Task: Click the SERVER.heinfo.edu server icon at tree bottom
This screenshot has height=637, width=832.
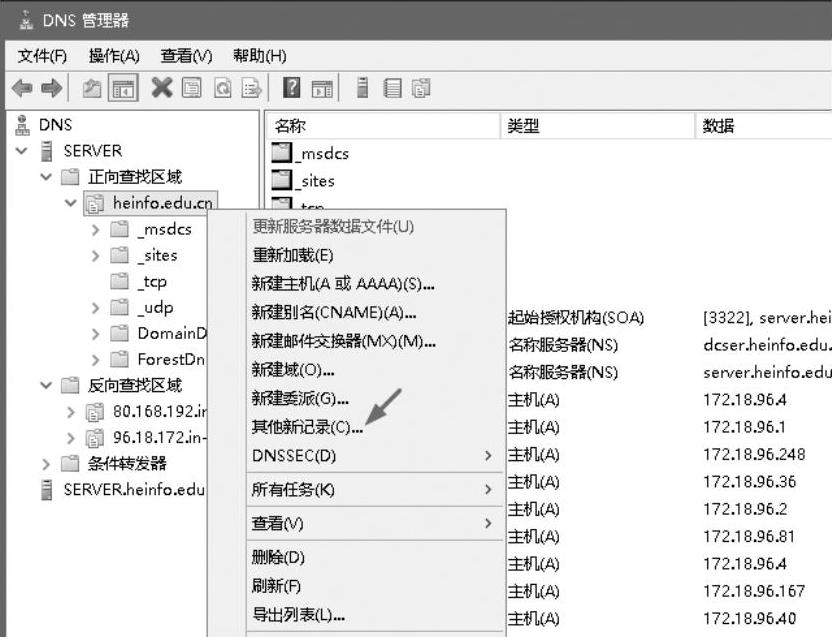Action: [47, 489]
